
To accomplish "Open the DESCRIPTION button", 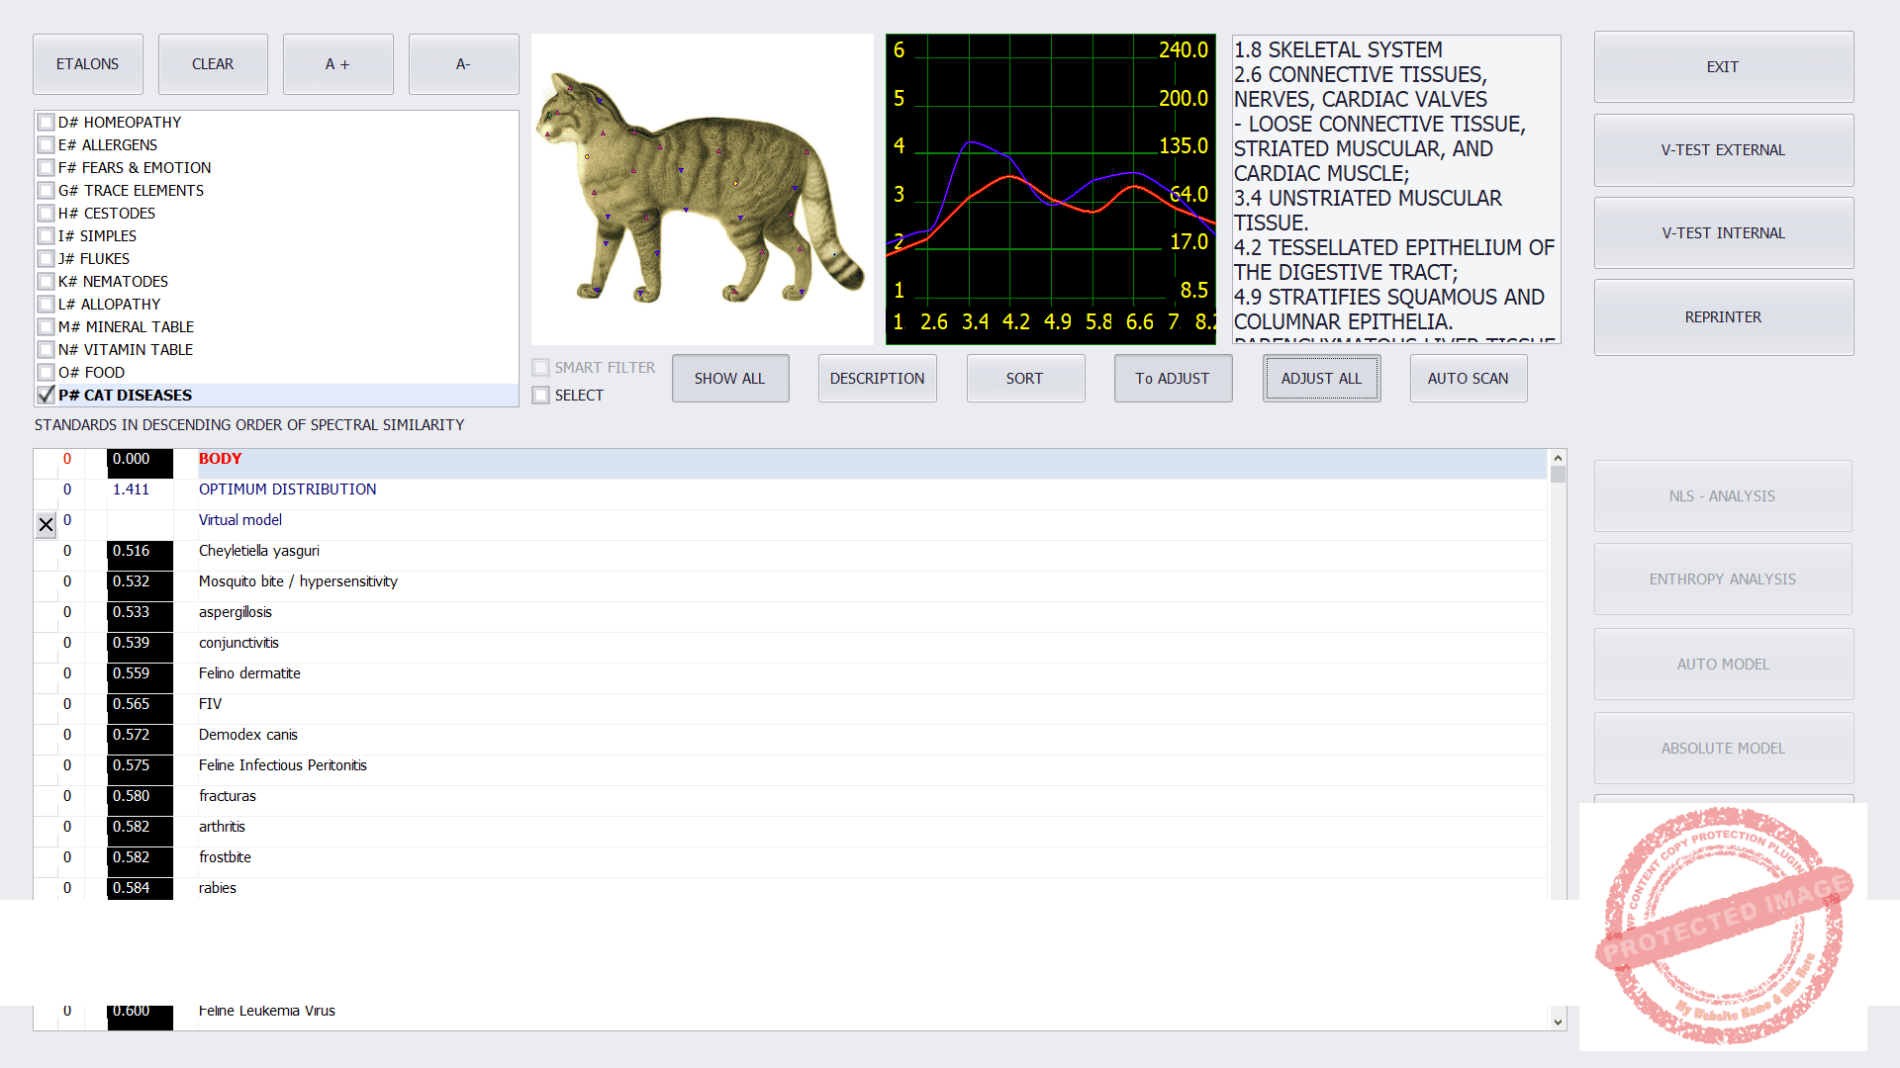I will pyautogui.click(x=876, y=378).
